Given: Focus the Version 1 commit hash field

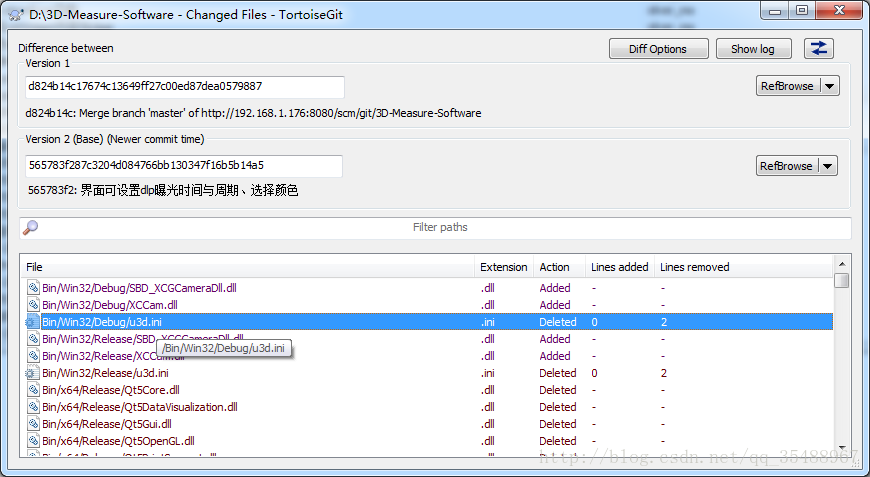Looking at the screenshot, I should (x=185, y=87).
